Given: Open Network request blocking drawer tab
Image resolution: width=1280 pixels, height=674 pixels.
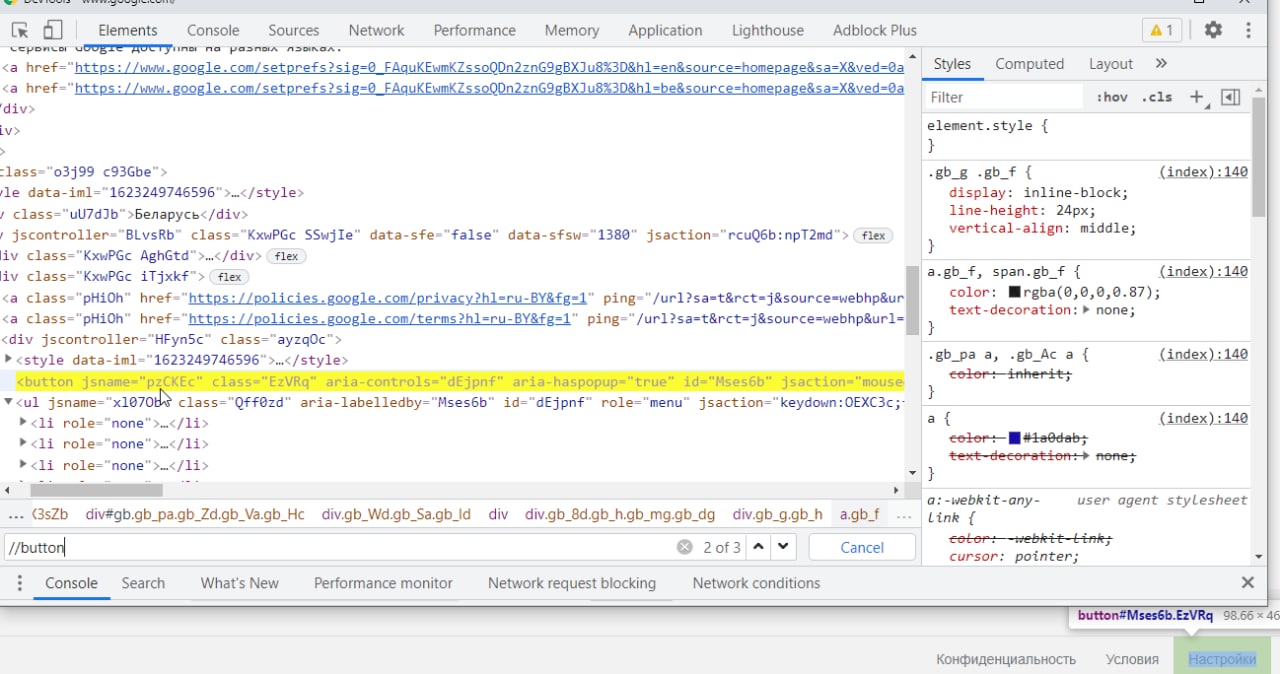Looking at the screenshot, I should click(572, 583).
